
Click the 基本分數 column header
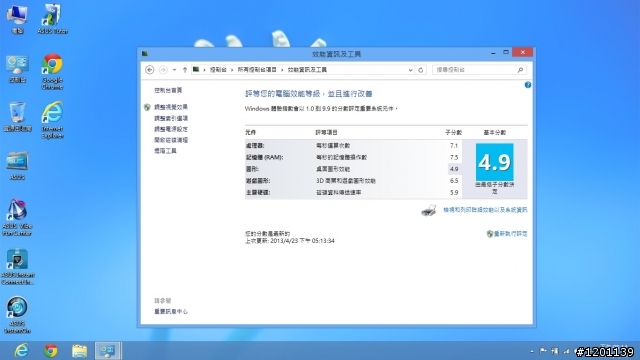pos(494,132)
